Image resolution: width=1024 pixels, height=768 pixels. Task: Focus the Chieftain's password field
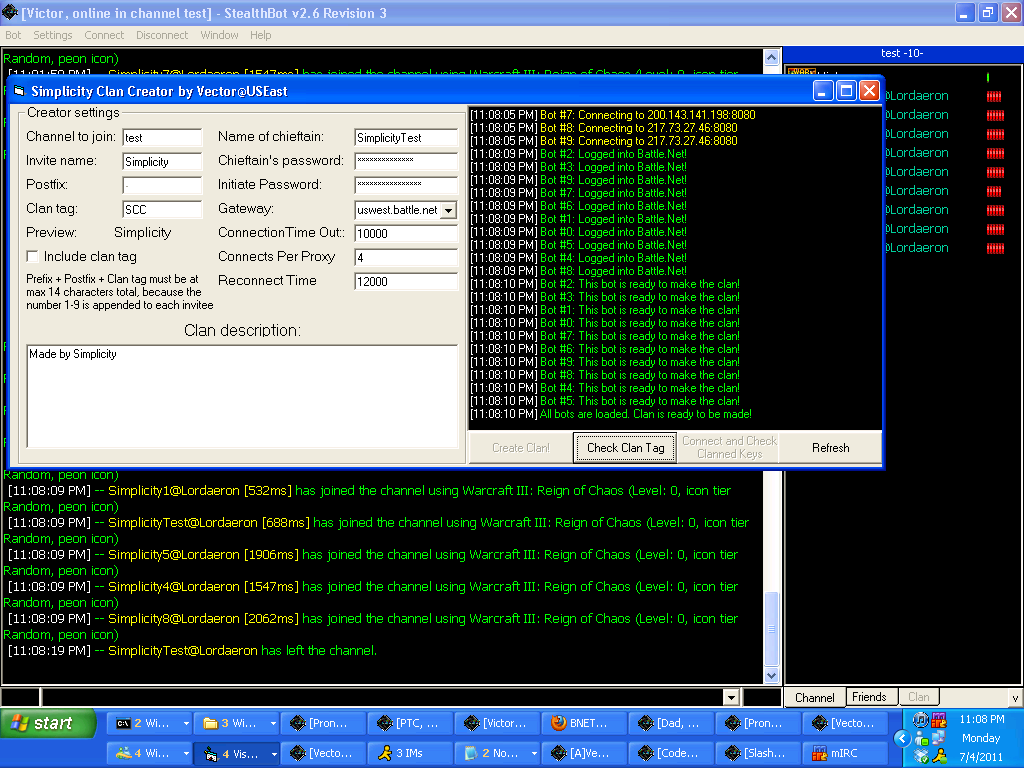pyautogui.click(x=406, y=161)
